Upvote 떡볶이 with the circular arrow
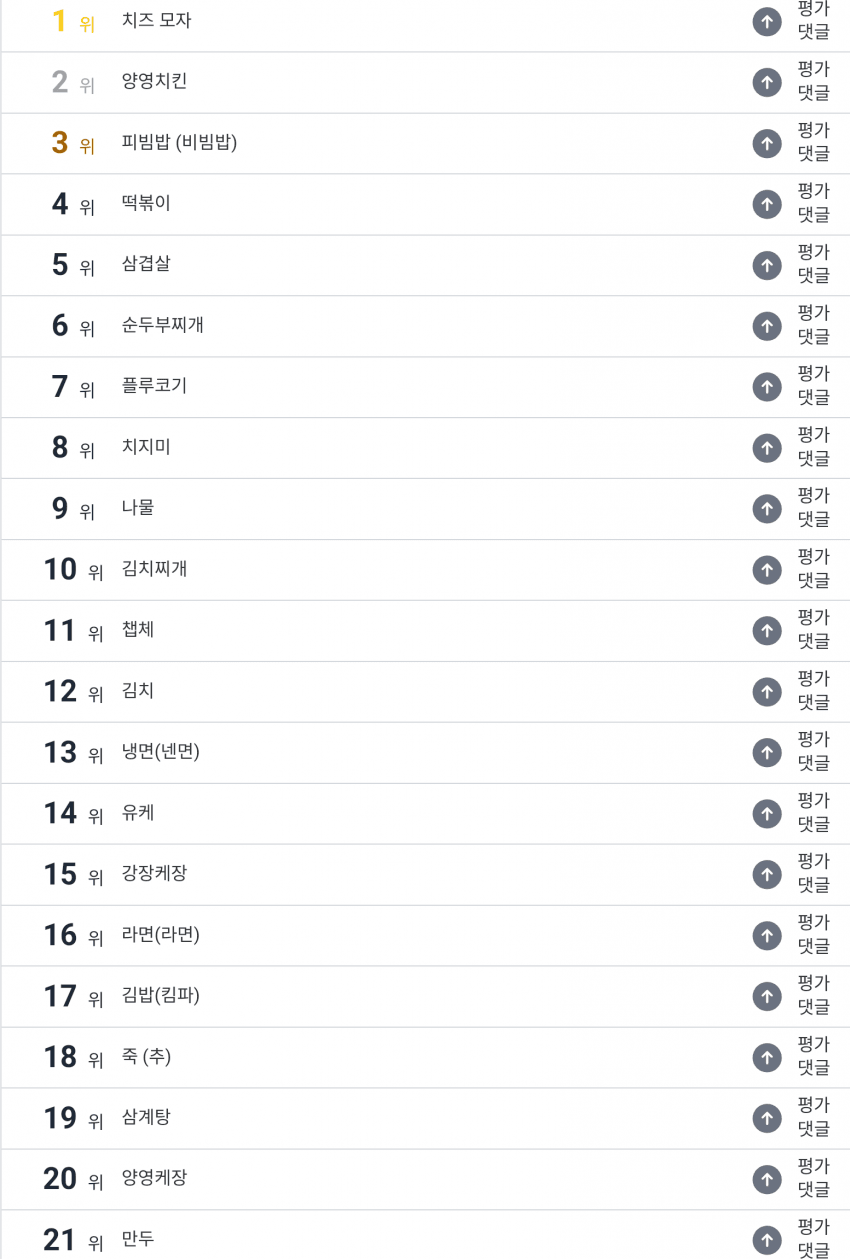This screenshot has height=1259, width=850. (x=767, y=204)
